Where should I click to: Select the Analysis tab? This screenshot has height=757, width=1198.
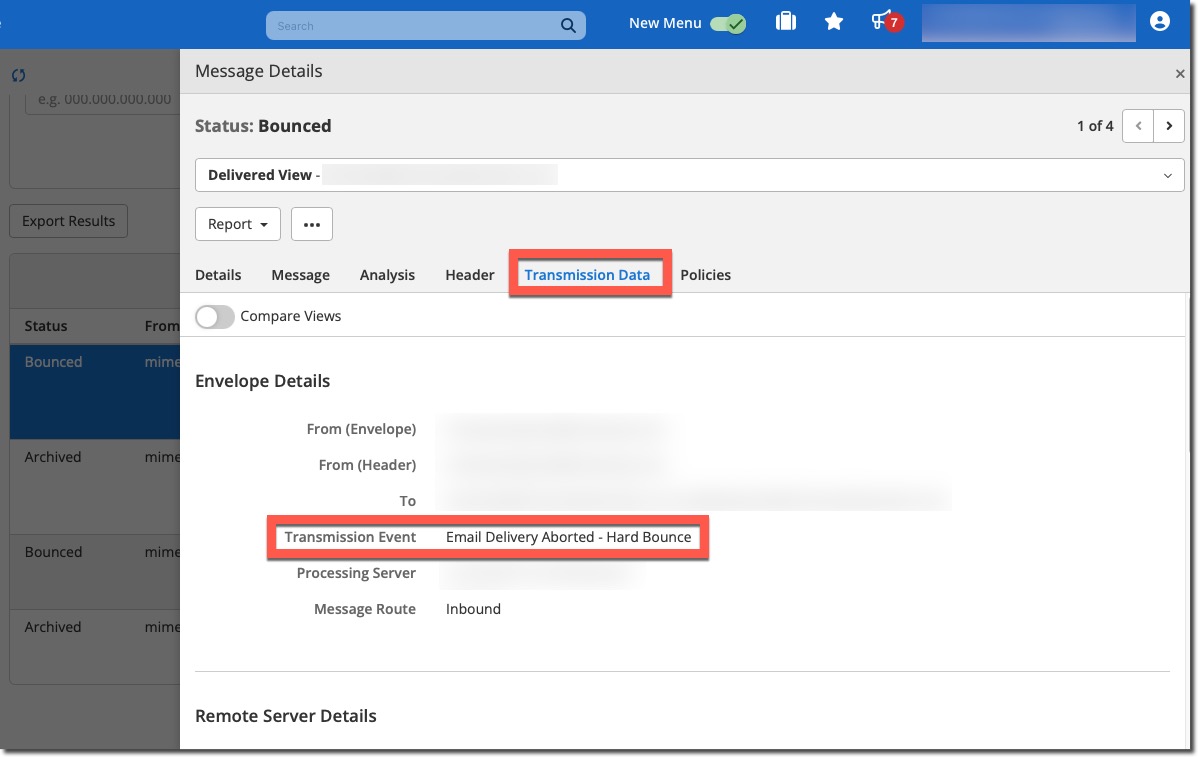(387, 274)
